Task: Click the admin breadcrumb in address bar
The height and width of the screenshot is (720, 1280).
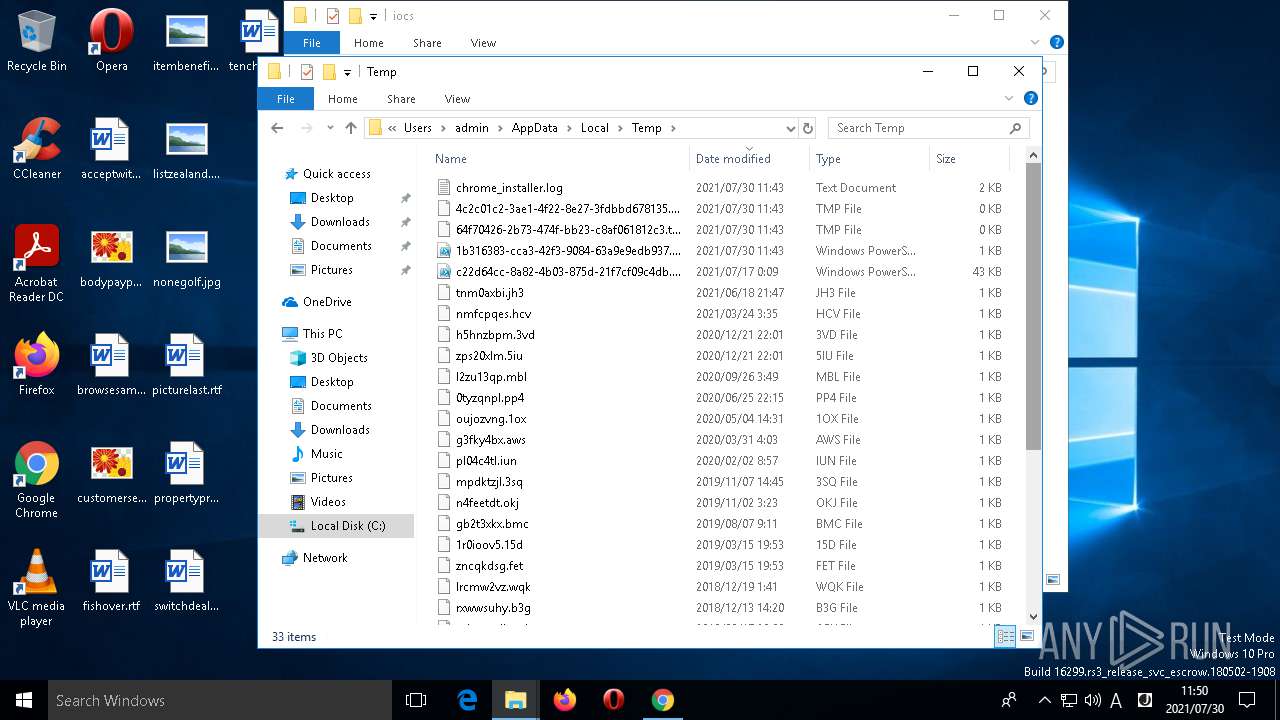Action: click(472, 128)
